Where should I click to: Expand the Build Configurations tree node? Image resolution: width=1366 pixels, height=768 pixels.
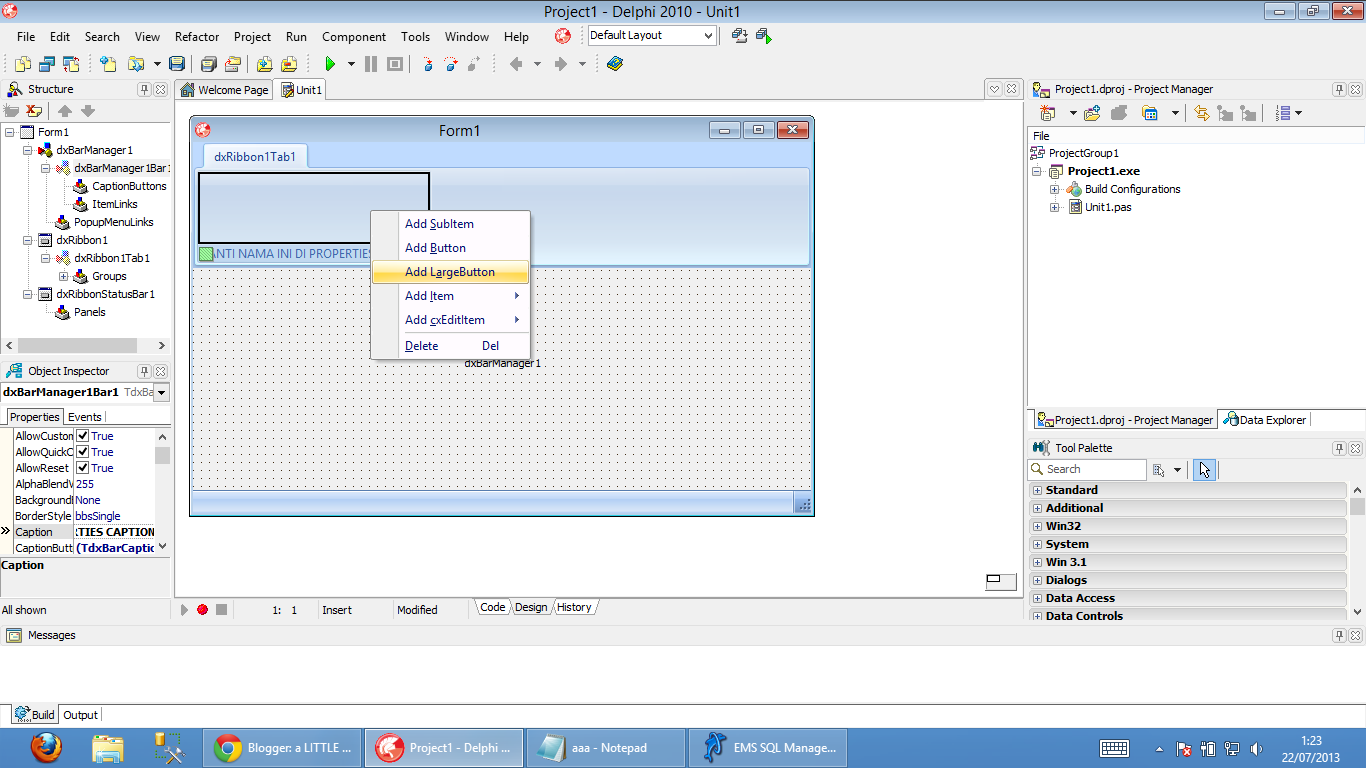tap(1053, 188)
